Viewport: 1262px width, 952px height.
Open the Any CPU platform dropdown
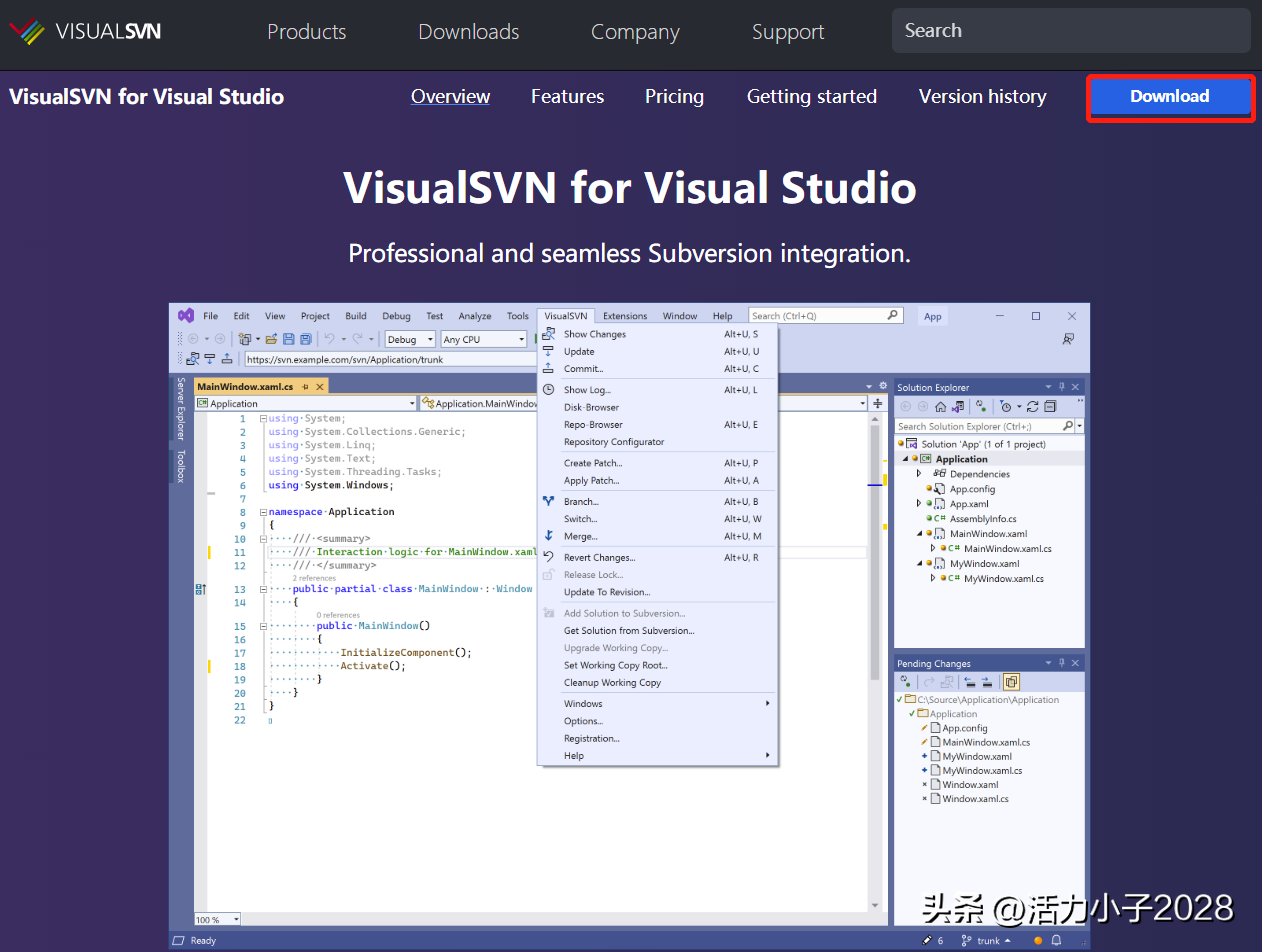pyautogui.click(x=484, y=339)
